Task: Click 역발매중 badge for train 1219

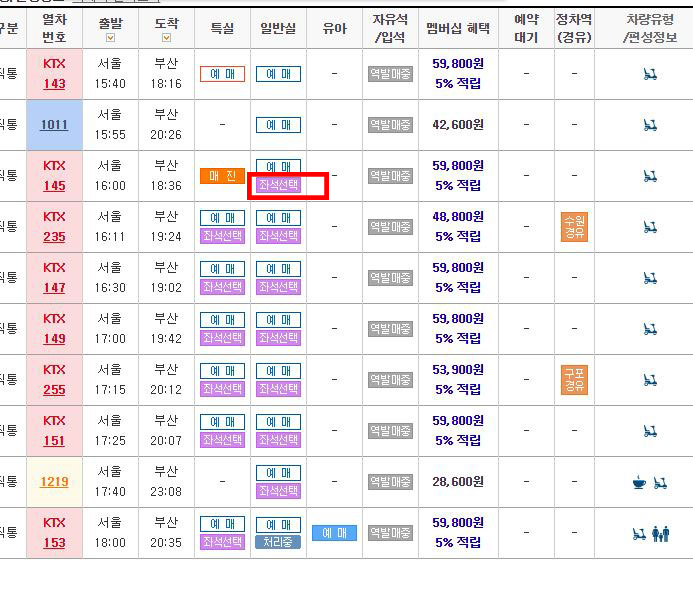Action: tap(390, 482)
